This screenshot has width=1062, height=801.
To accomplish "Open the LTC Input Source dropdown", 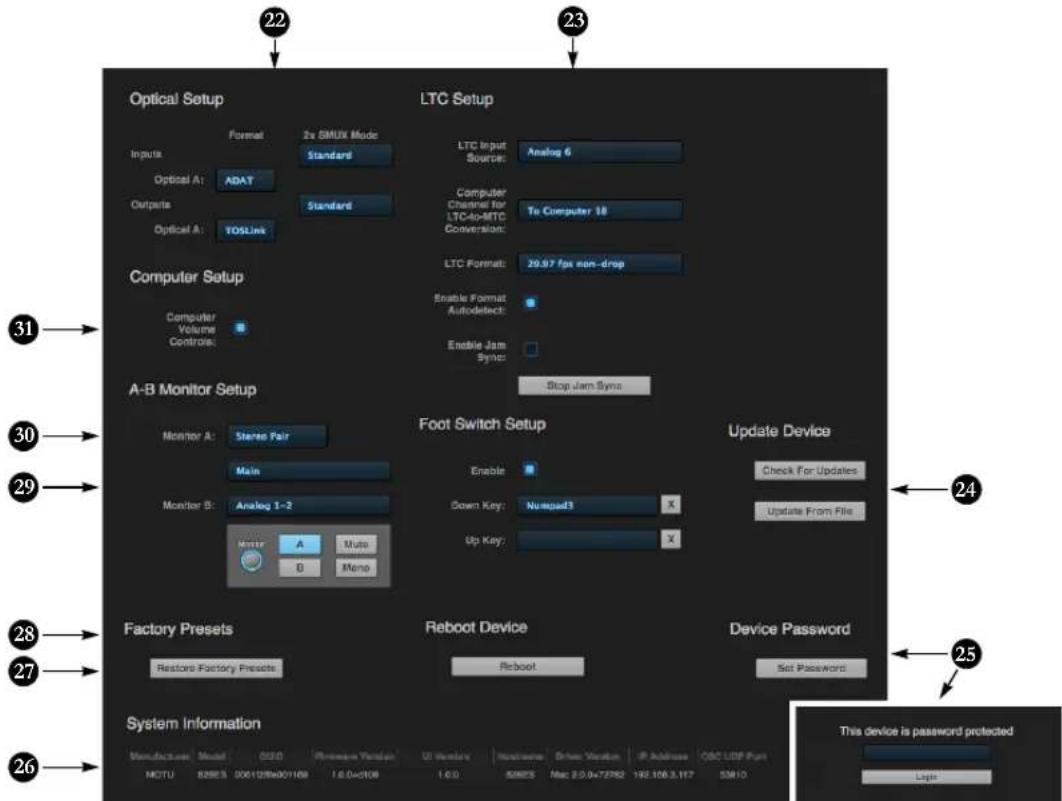I will 600,152.
